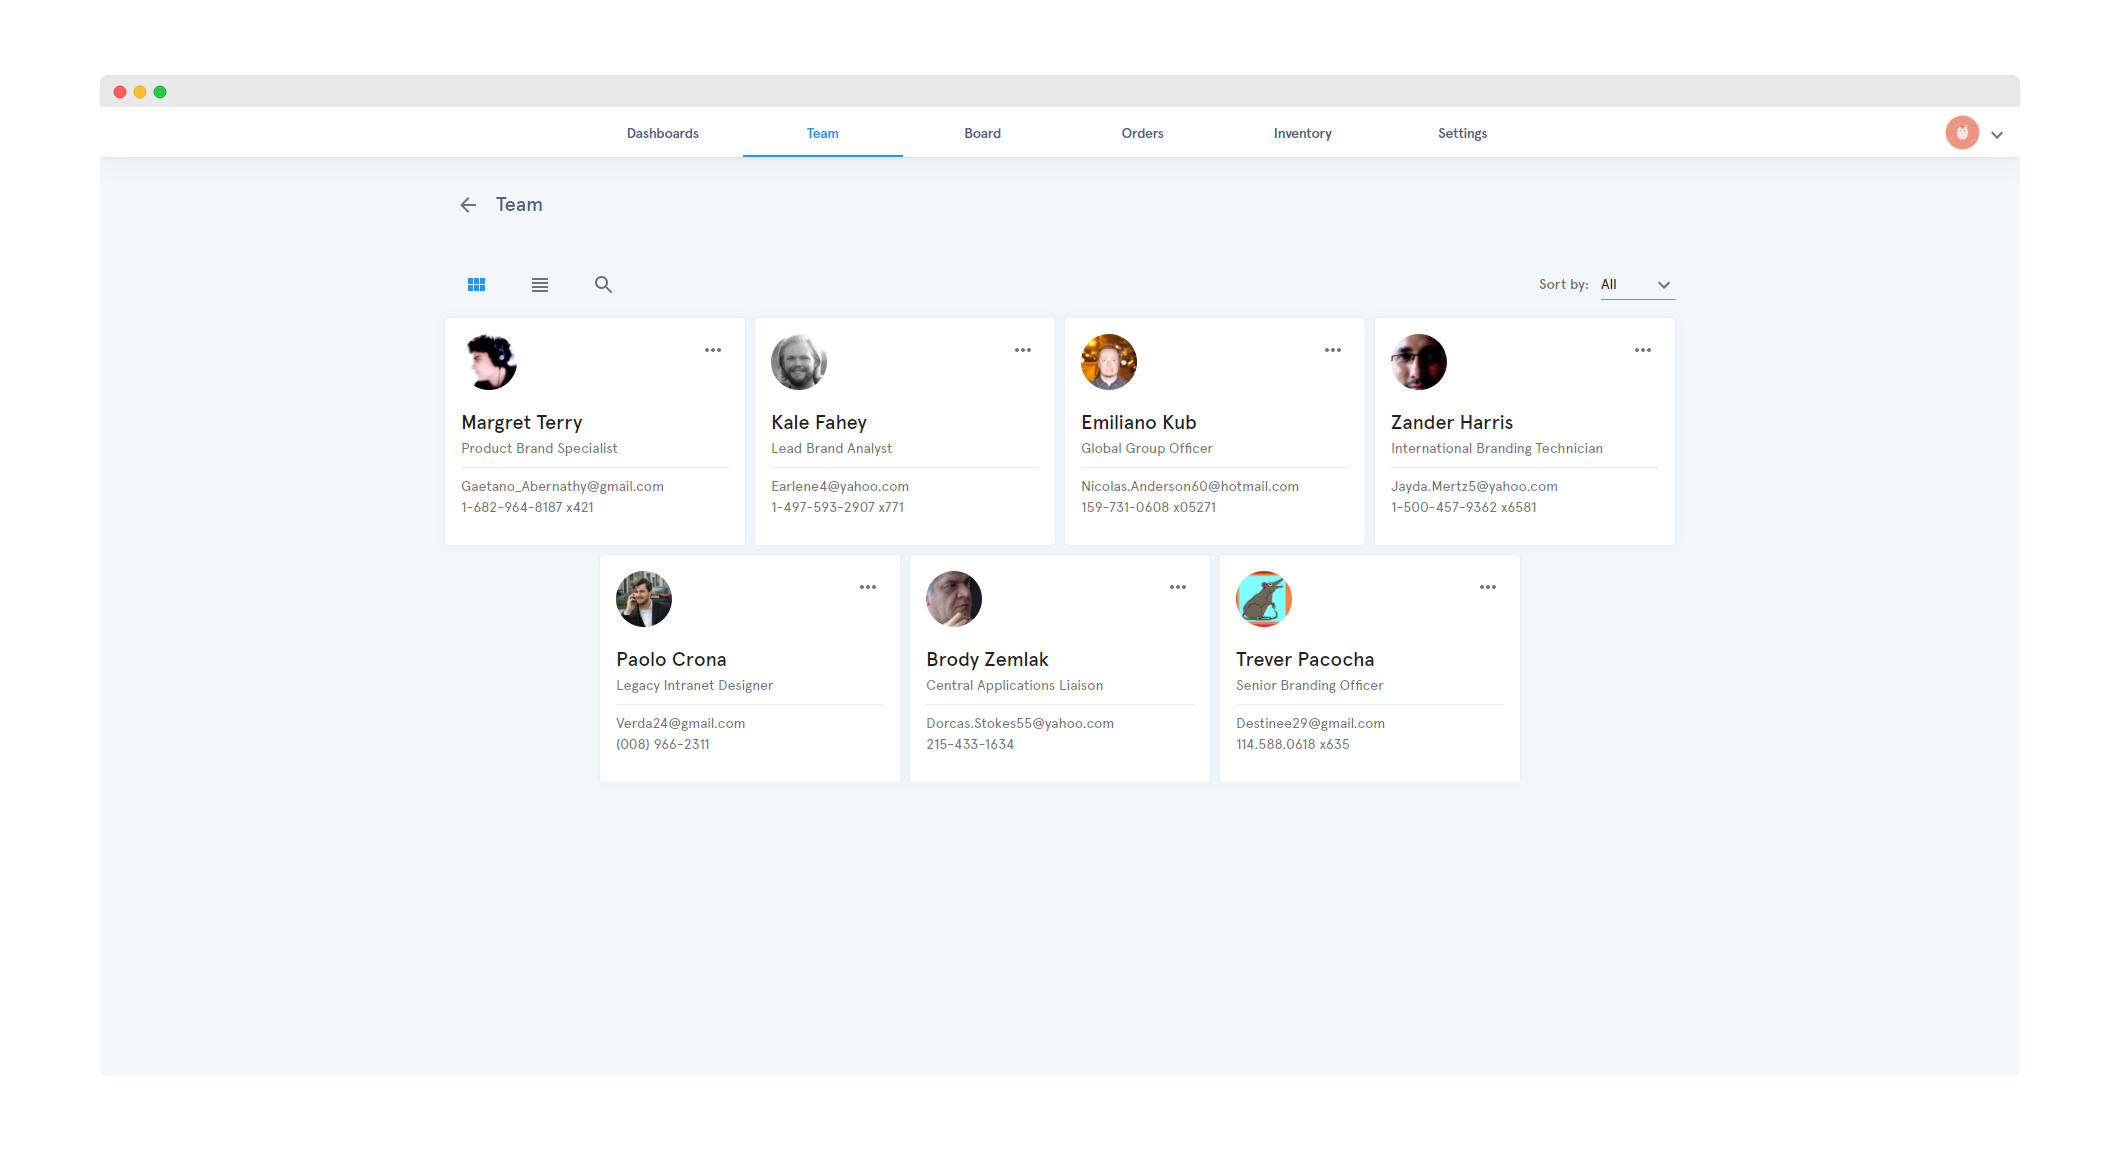Expand the Sort by All dropdown

1636,285
